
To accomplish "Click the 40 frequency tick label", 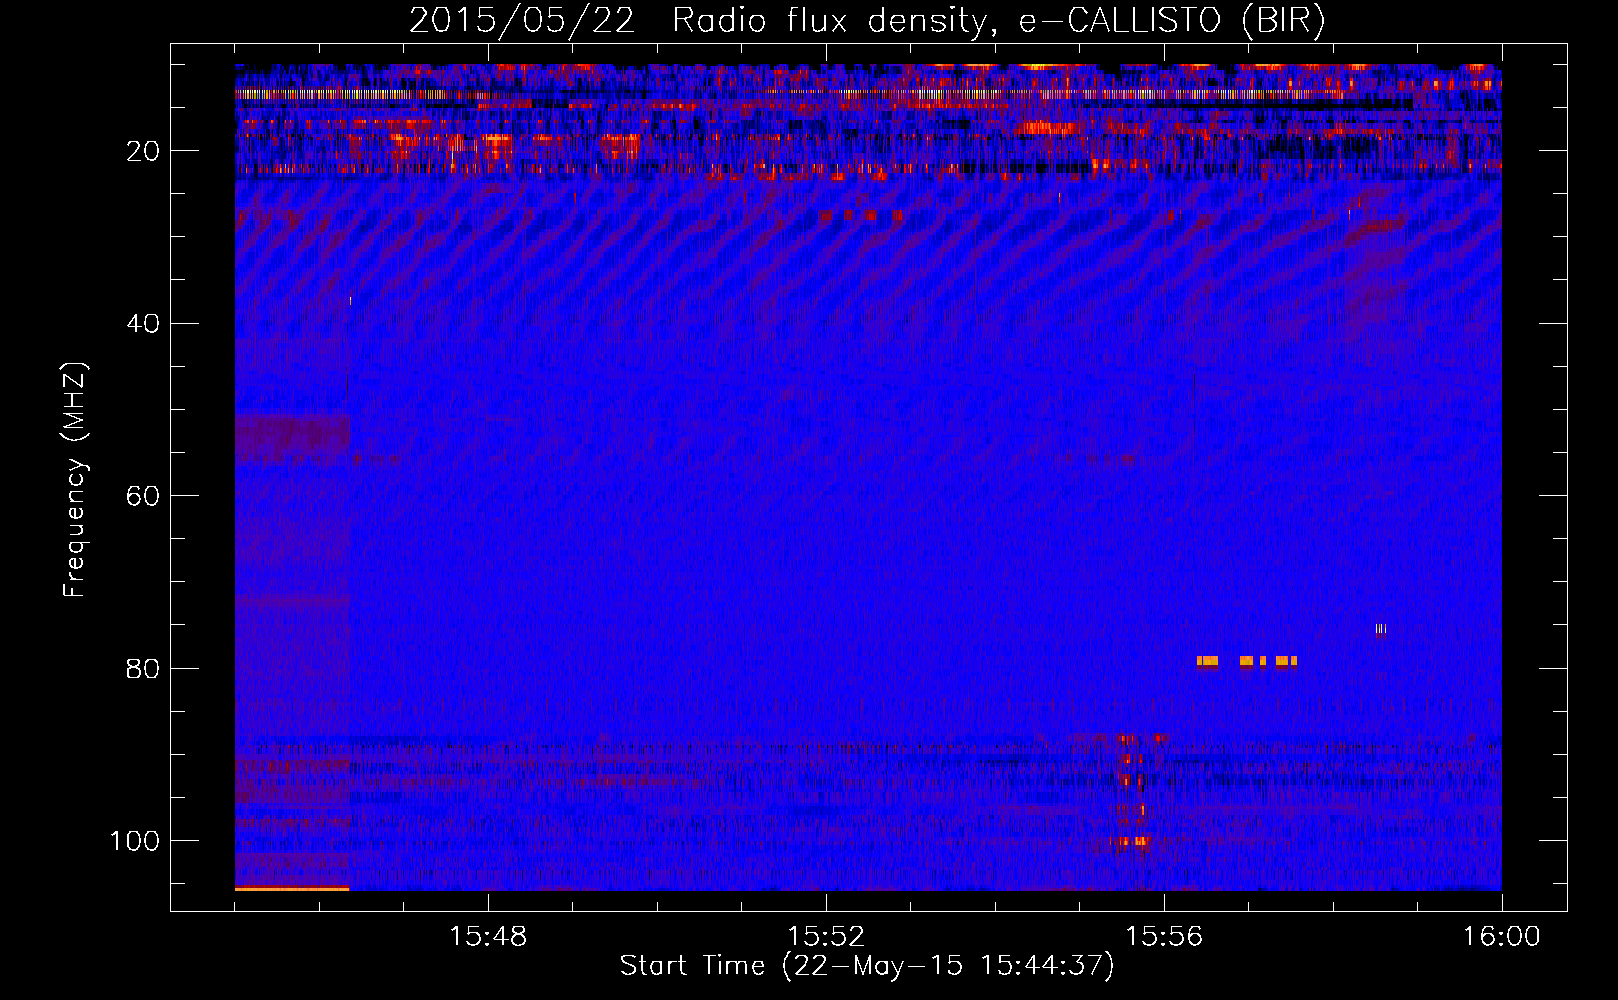I will coord(144,324).
